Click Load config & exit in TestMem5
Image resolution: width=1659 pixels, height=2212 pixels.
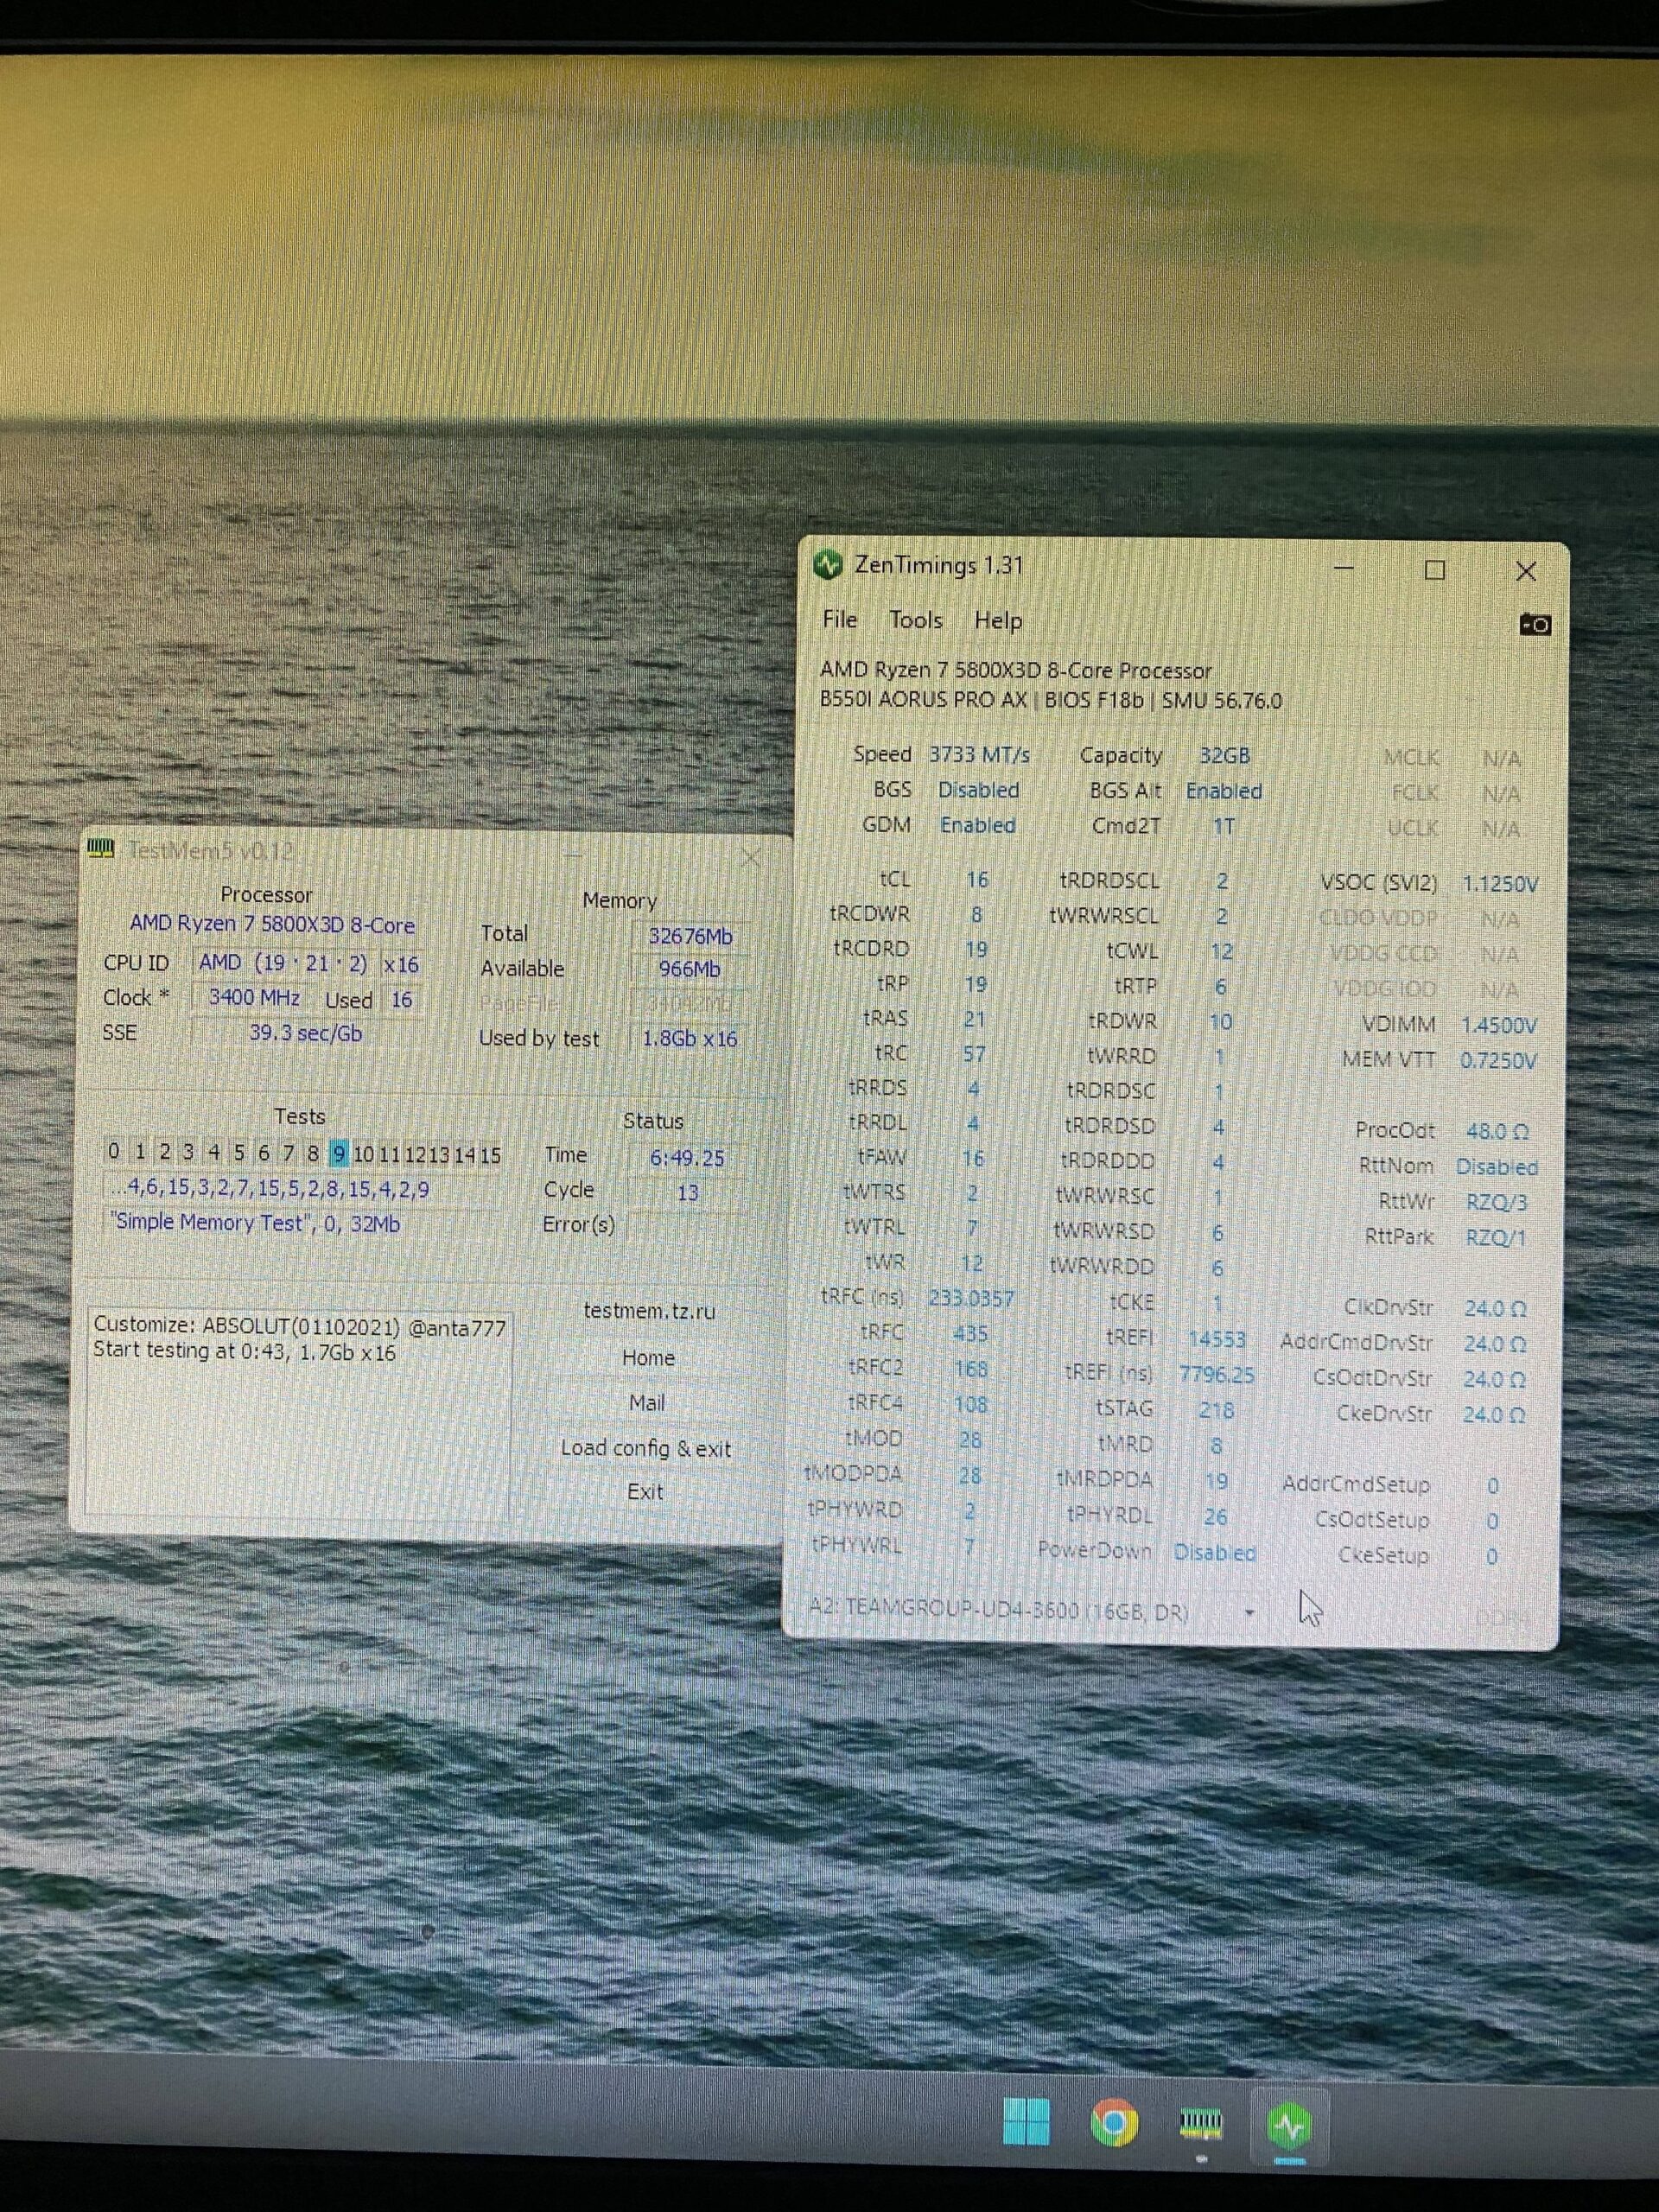645,1448
